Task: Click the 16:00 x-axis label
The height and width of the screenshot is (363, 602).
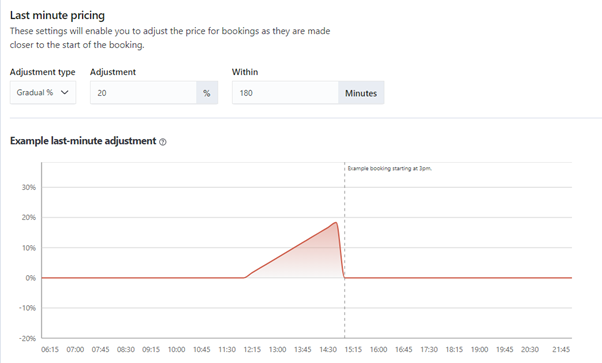Action: [x=379, y=350]
